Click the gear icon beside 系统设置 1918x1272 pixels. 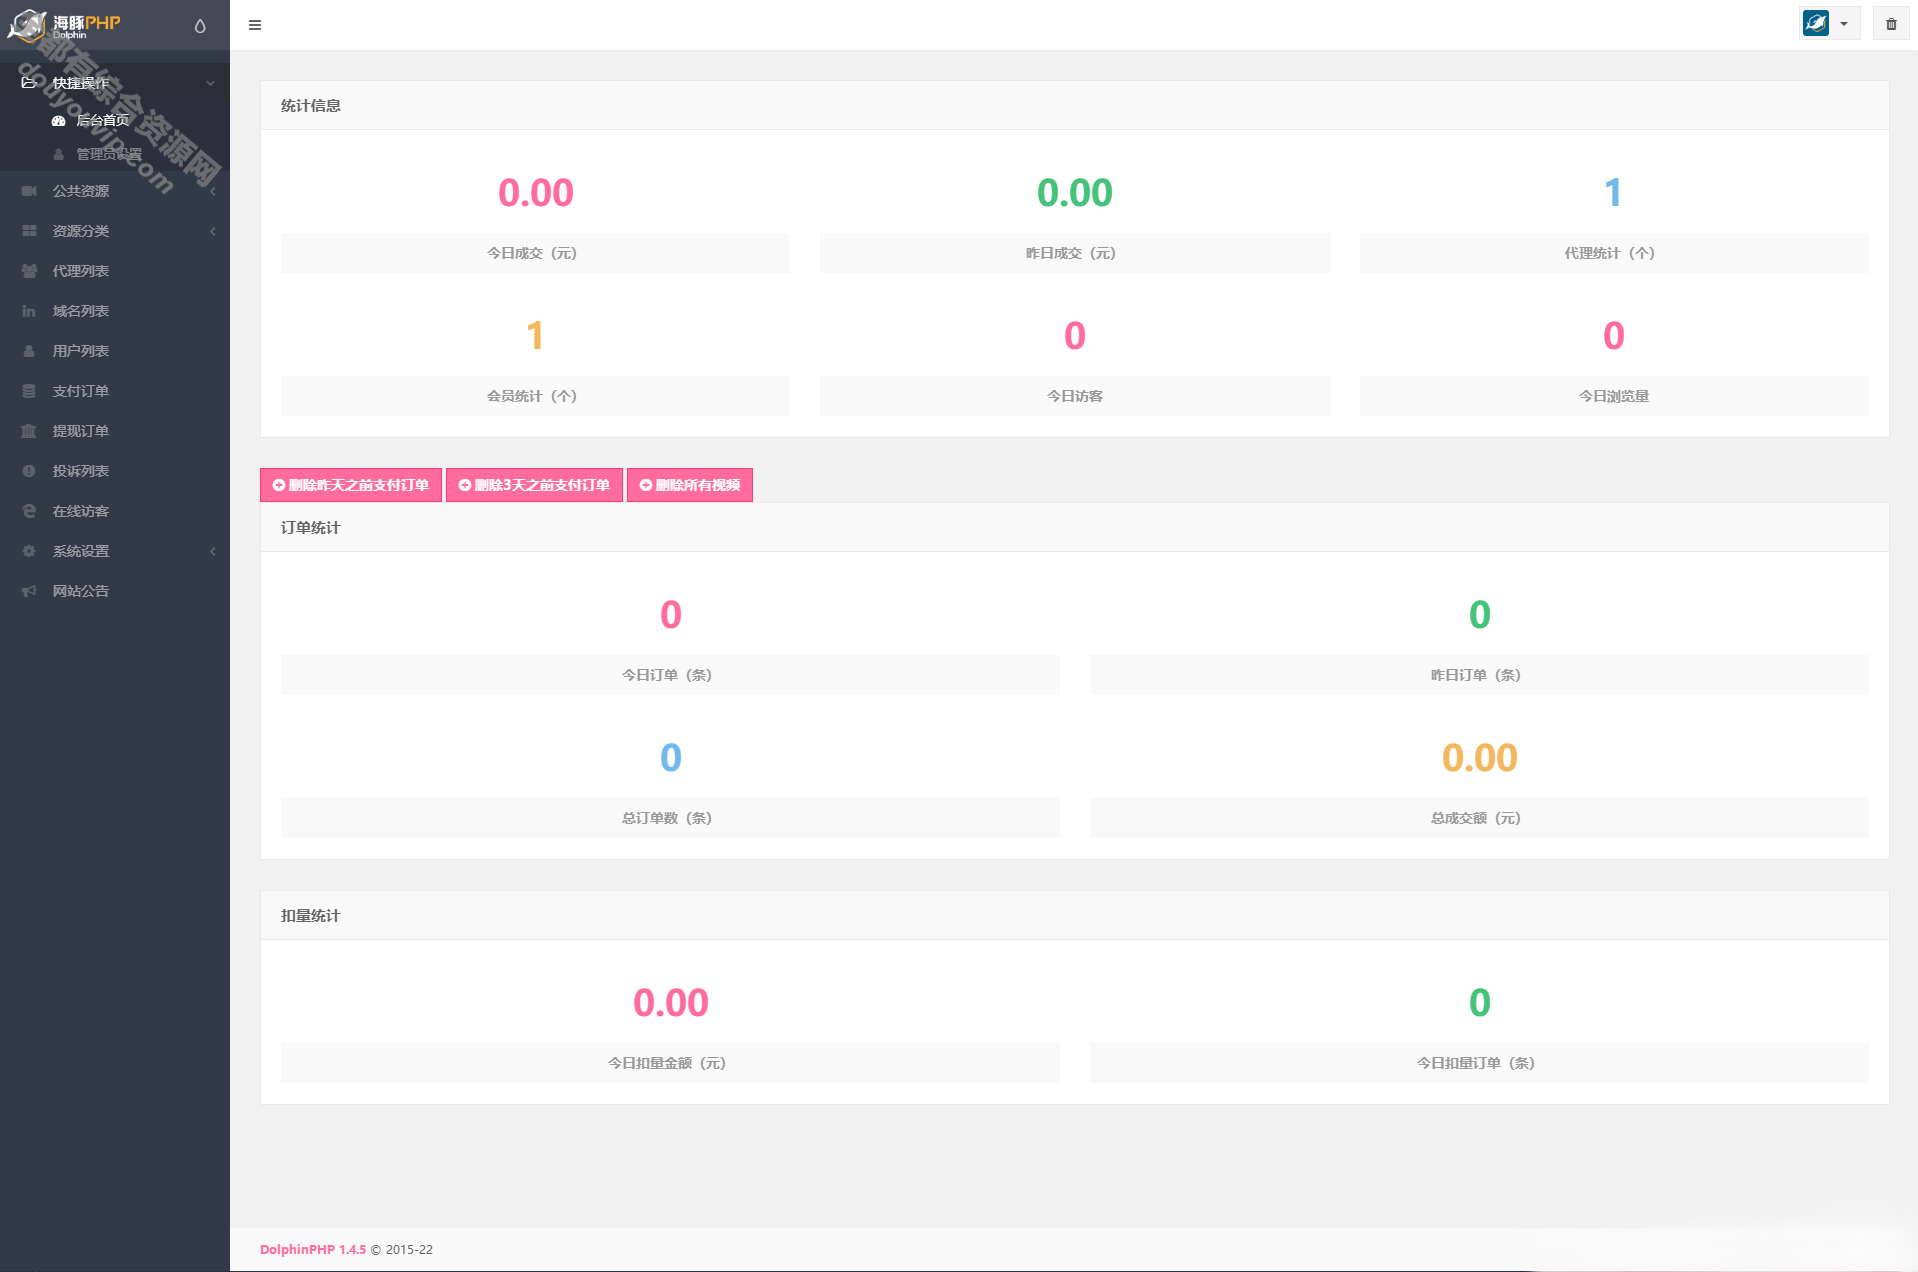(29, 551)
